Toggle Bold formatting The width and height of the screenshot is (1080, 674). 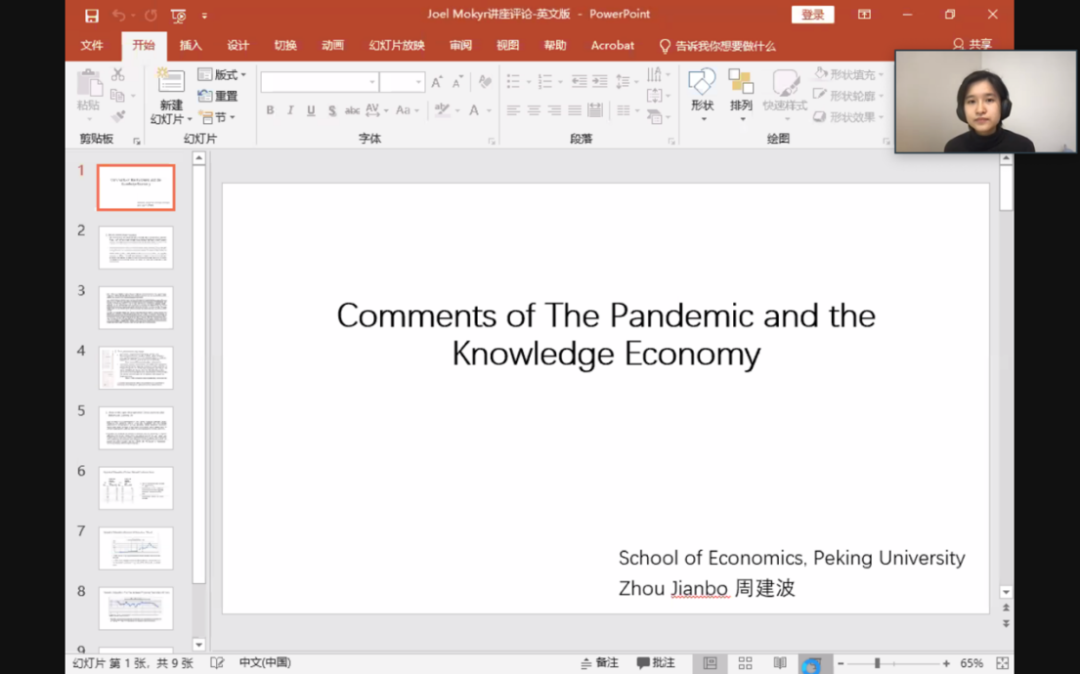270,110
